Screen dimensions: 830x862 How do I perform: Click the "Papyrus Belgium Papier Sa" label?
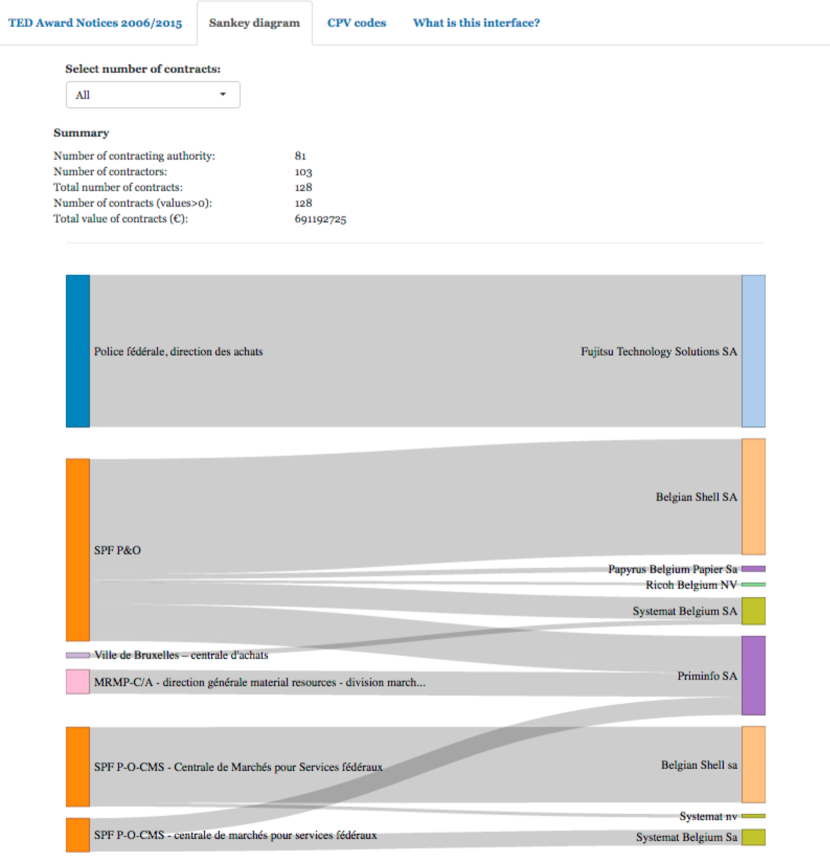coord(672,570)
